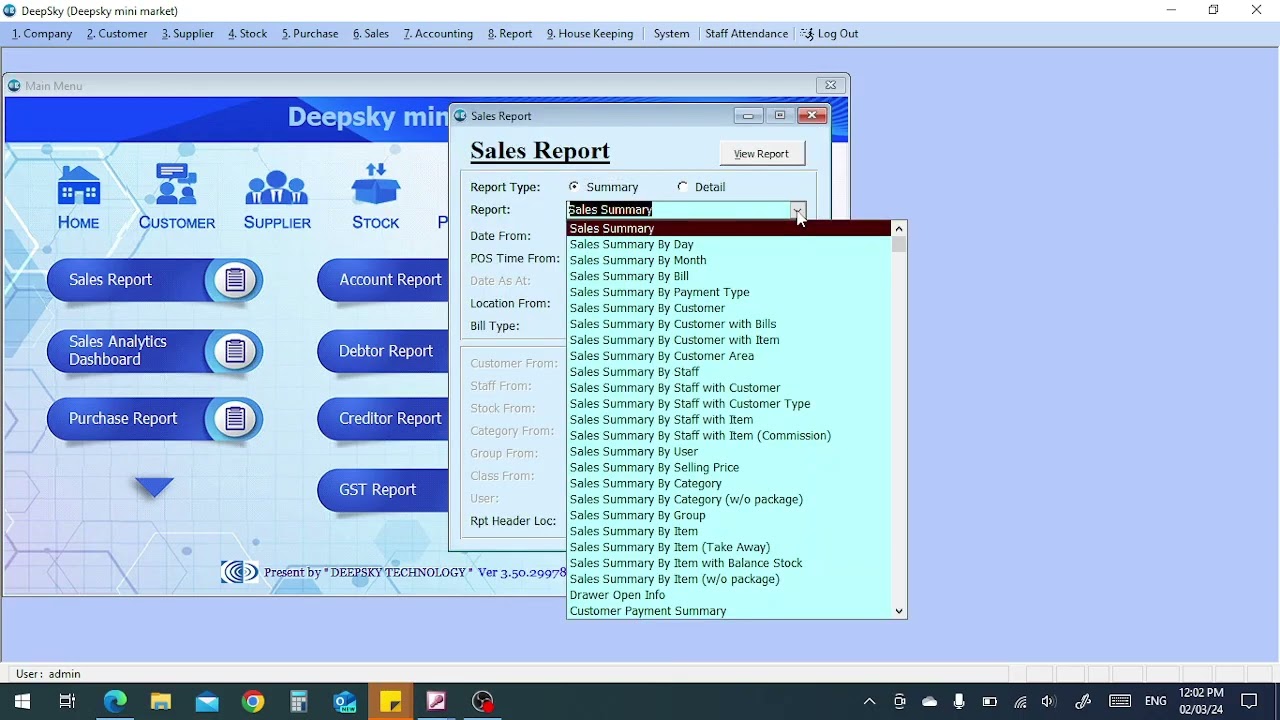1280x720 pixels.
Task: Click the report list scroll down arrow
Action: [899, 611]
